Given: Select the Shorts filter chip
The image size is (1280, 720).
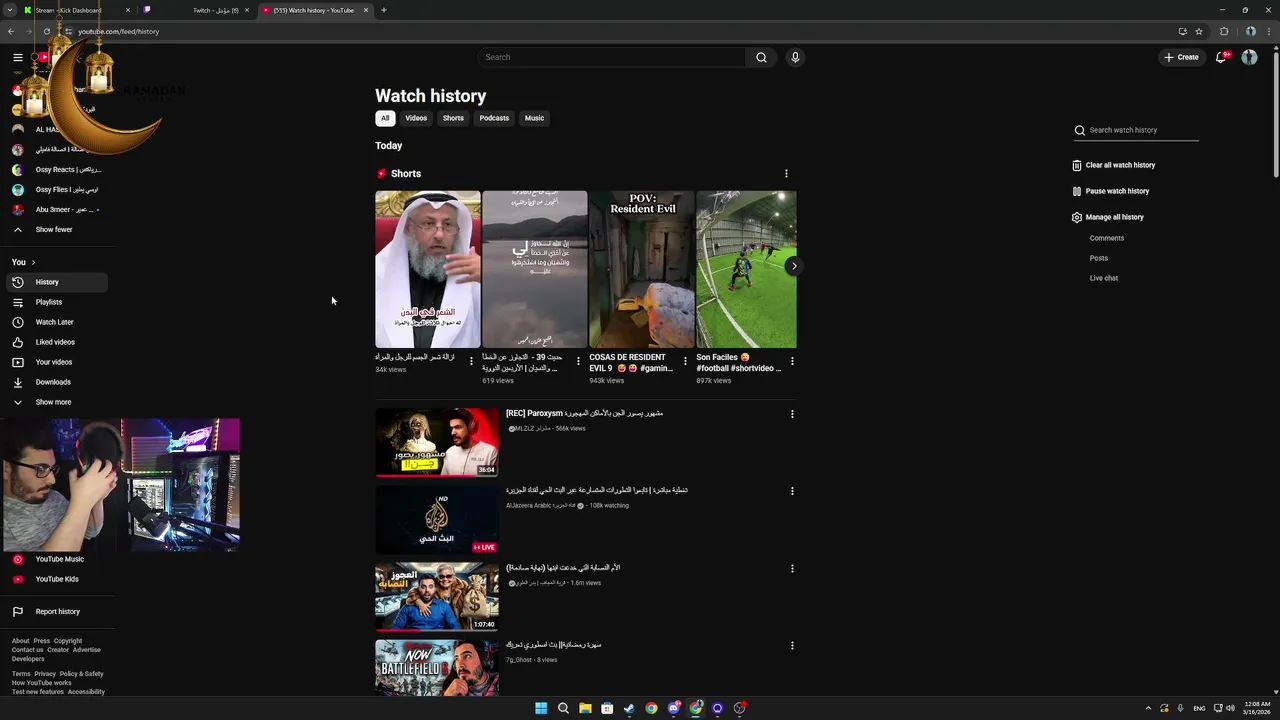Looking at the screenshot, I should point(453,118).
